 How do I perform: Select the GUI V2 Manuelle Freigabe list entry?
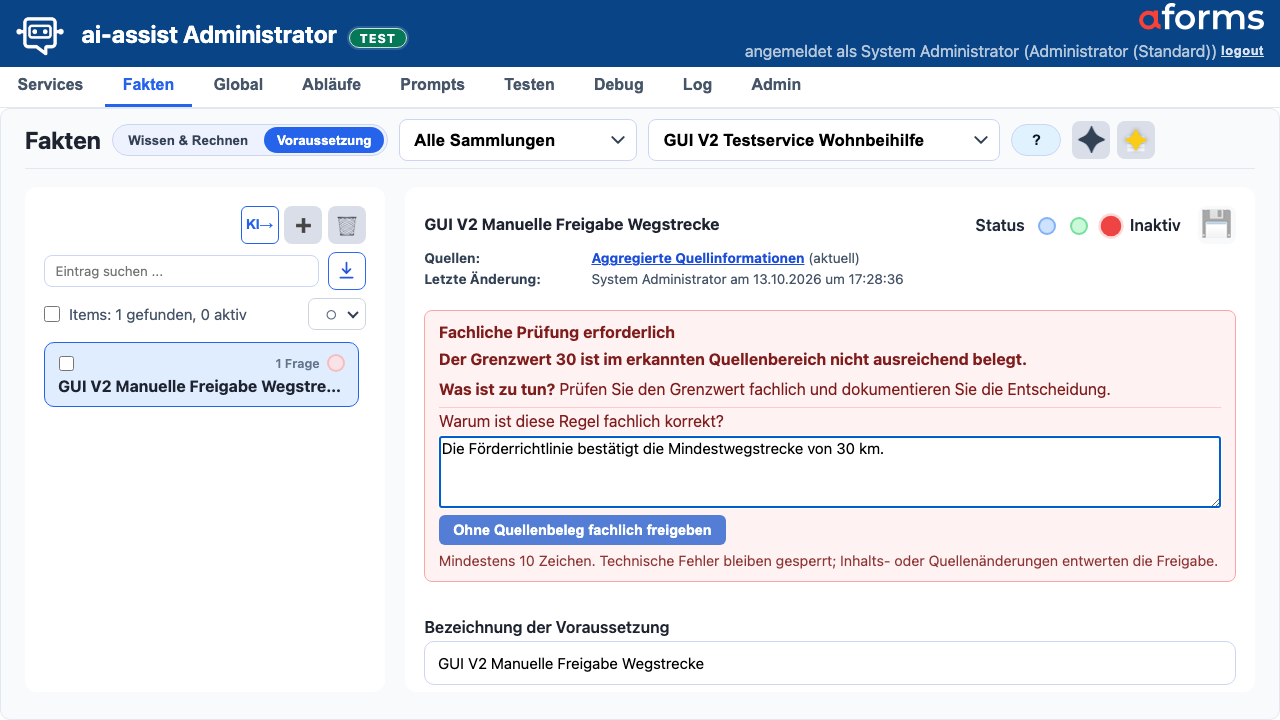tap(201, 375)
